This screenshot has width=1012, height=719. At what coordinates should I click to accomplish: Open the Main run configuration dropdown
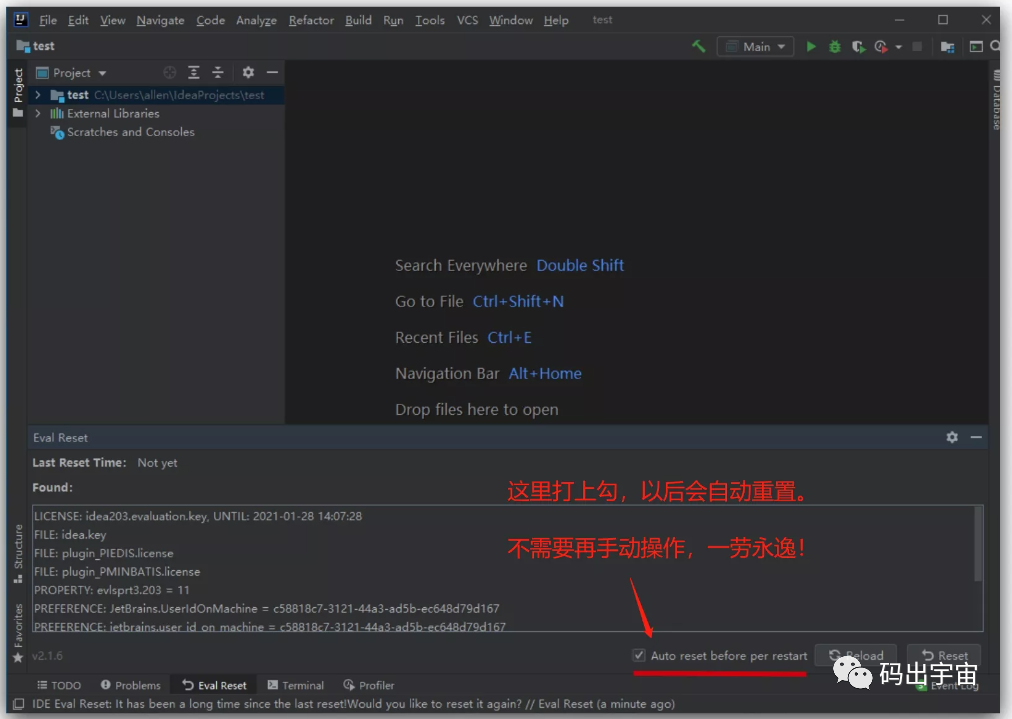pos(755,46)
